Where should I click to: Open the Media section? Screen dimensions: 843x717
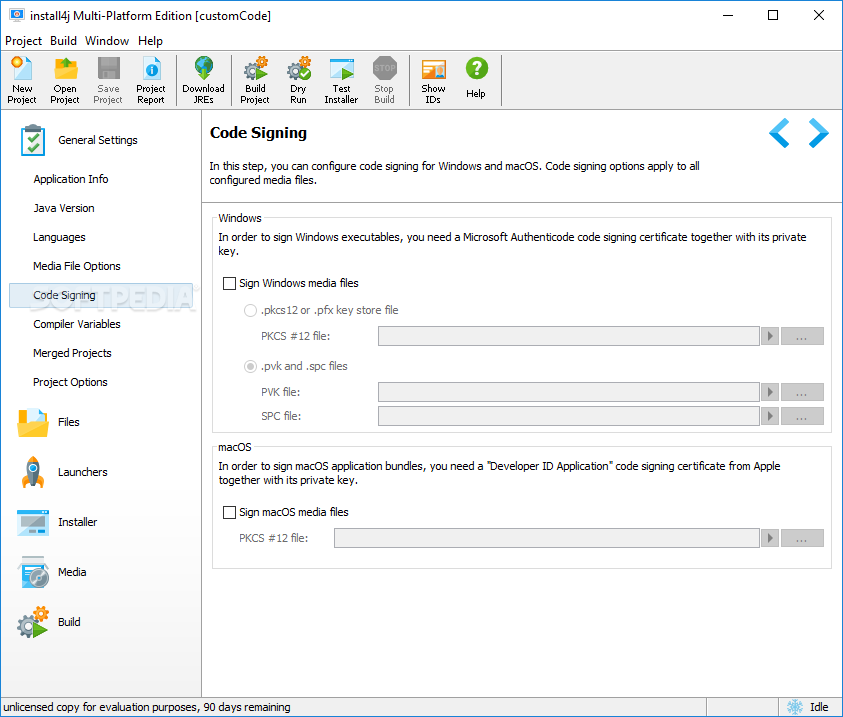(52, 572)
